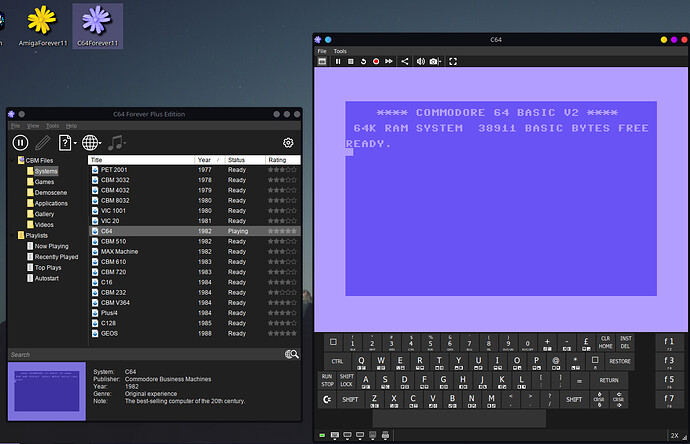Click the Search input field
Viewport: 690px width, 444px height.
point(145,355)
